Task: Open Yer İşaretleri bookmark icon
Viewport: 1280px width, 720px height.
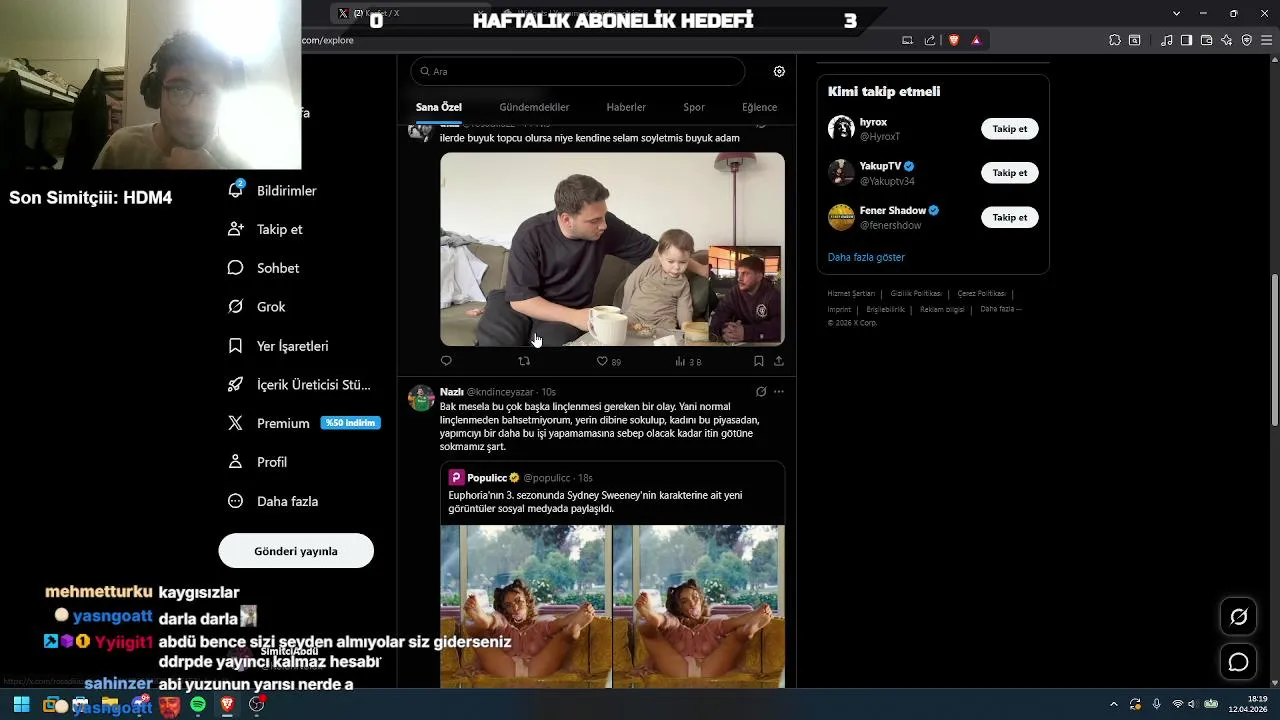Action: tap(235, 346)
